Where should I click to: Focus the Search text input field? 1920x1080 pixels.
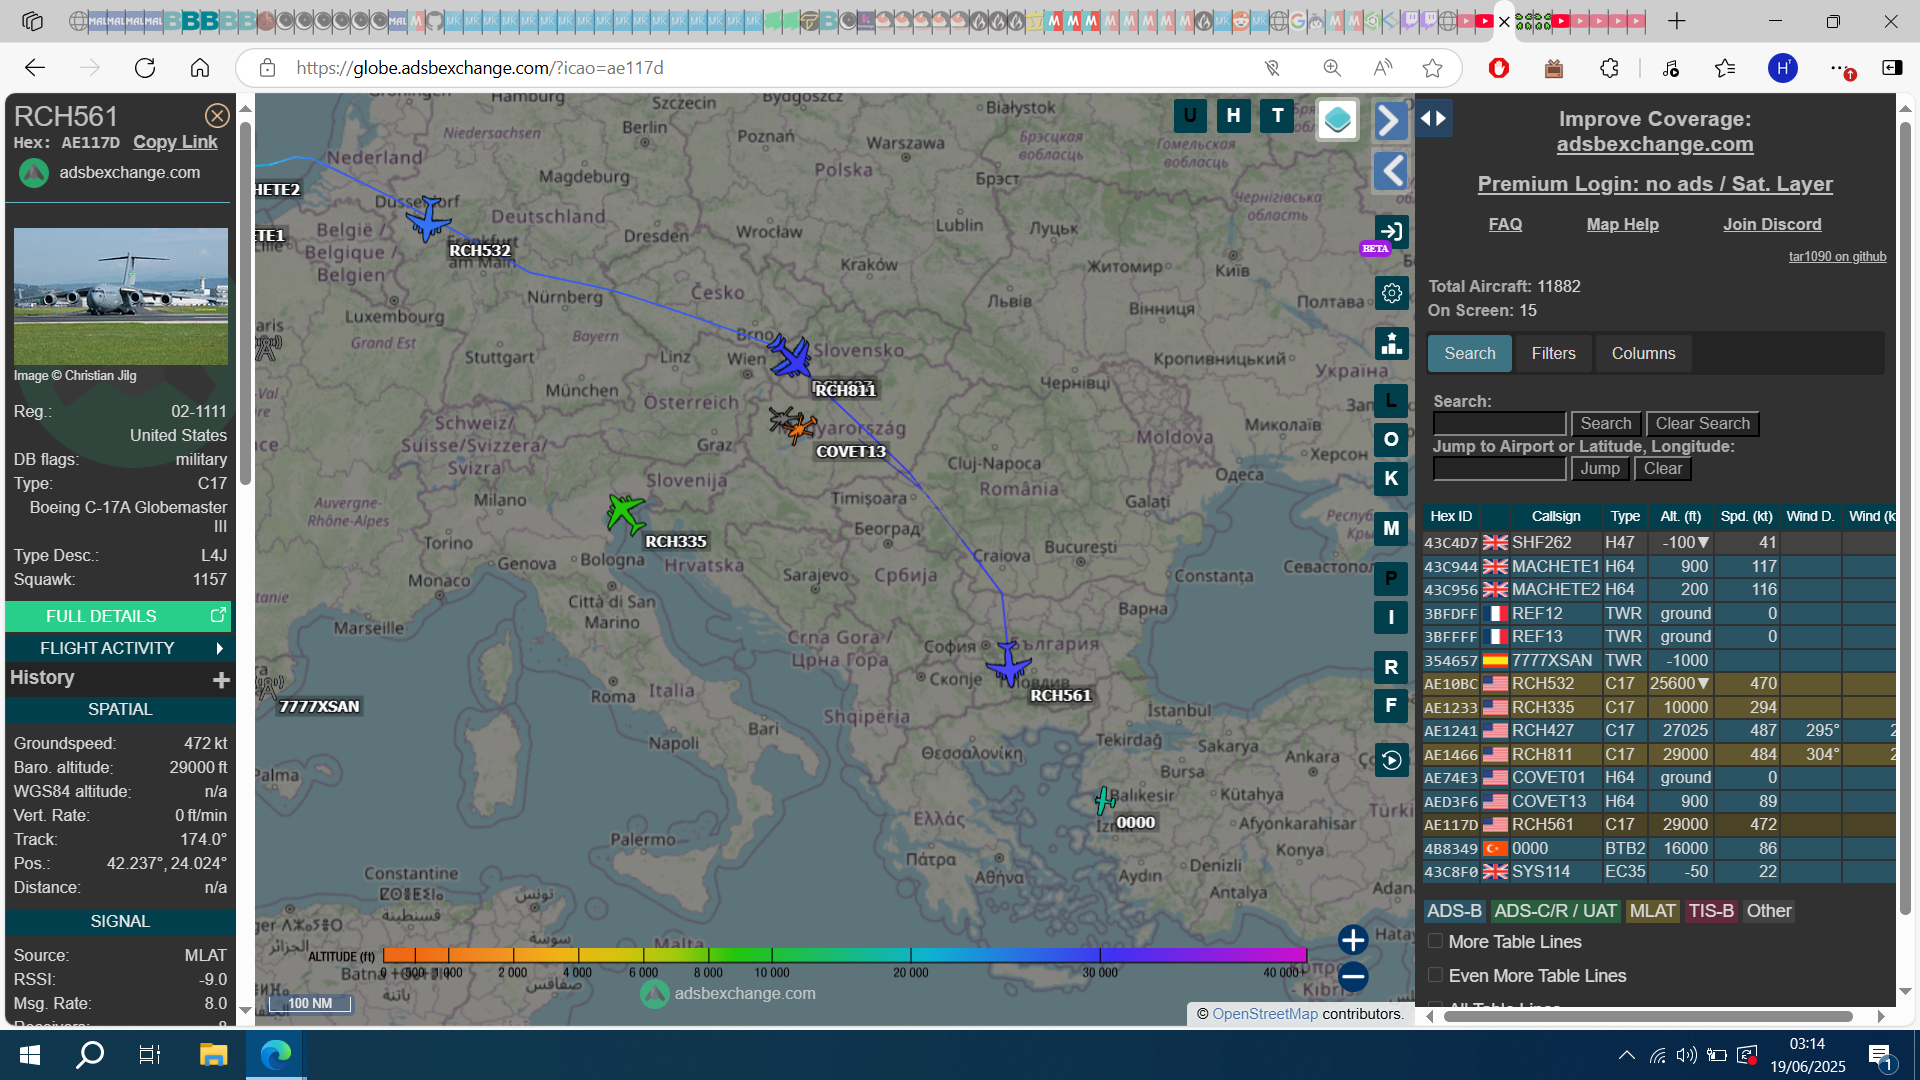1499,424
